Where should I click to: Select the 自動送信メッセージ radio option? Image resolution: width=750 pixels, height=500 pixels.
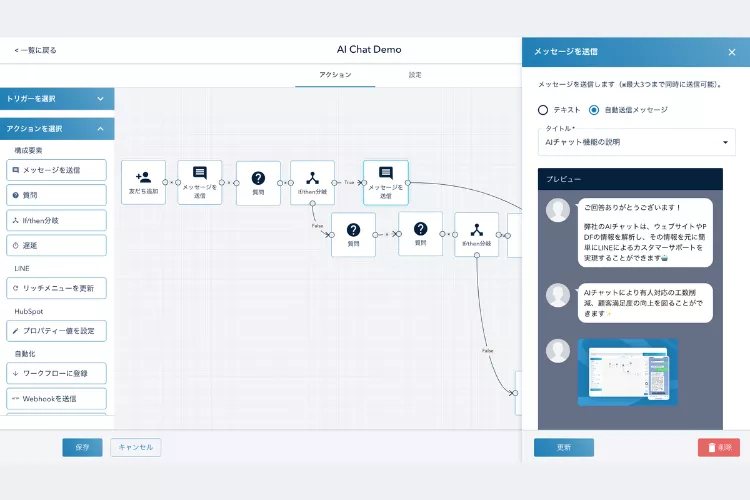coord(594,110)
